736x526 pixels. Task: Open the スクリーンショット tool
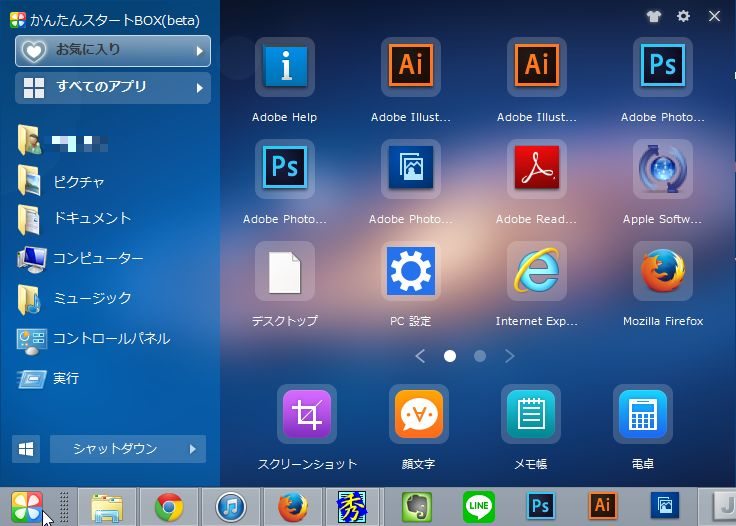[307, 414]
